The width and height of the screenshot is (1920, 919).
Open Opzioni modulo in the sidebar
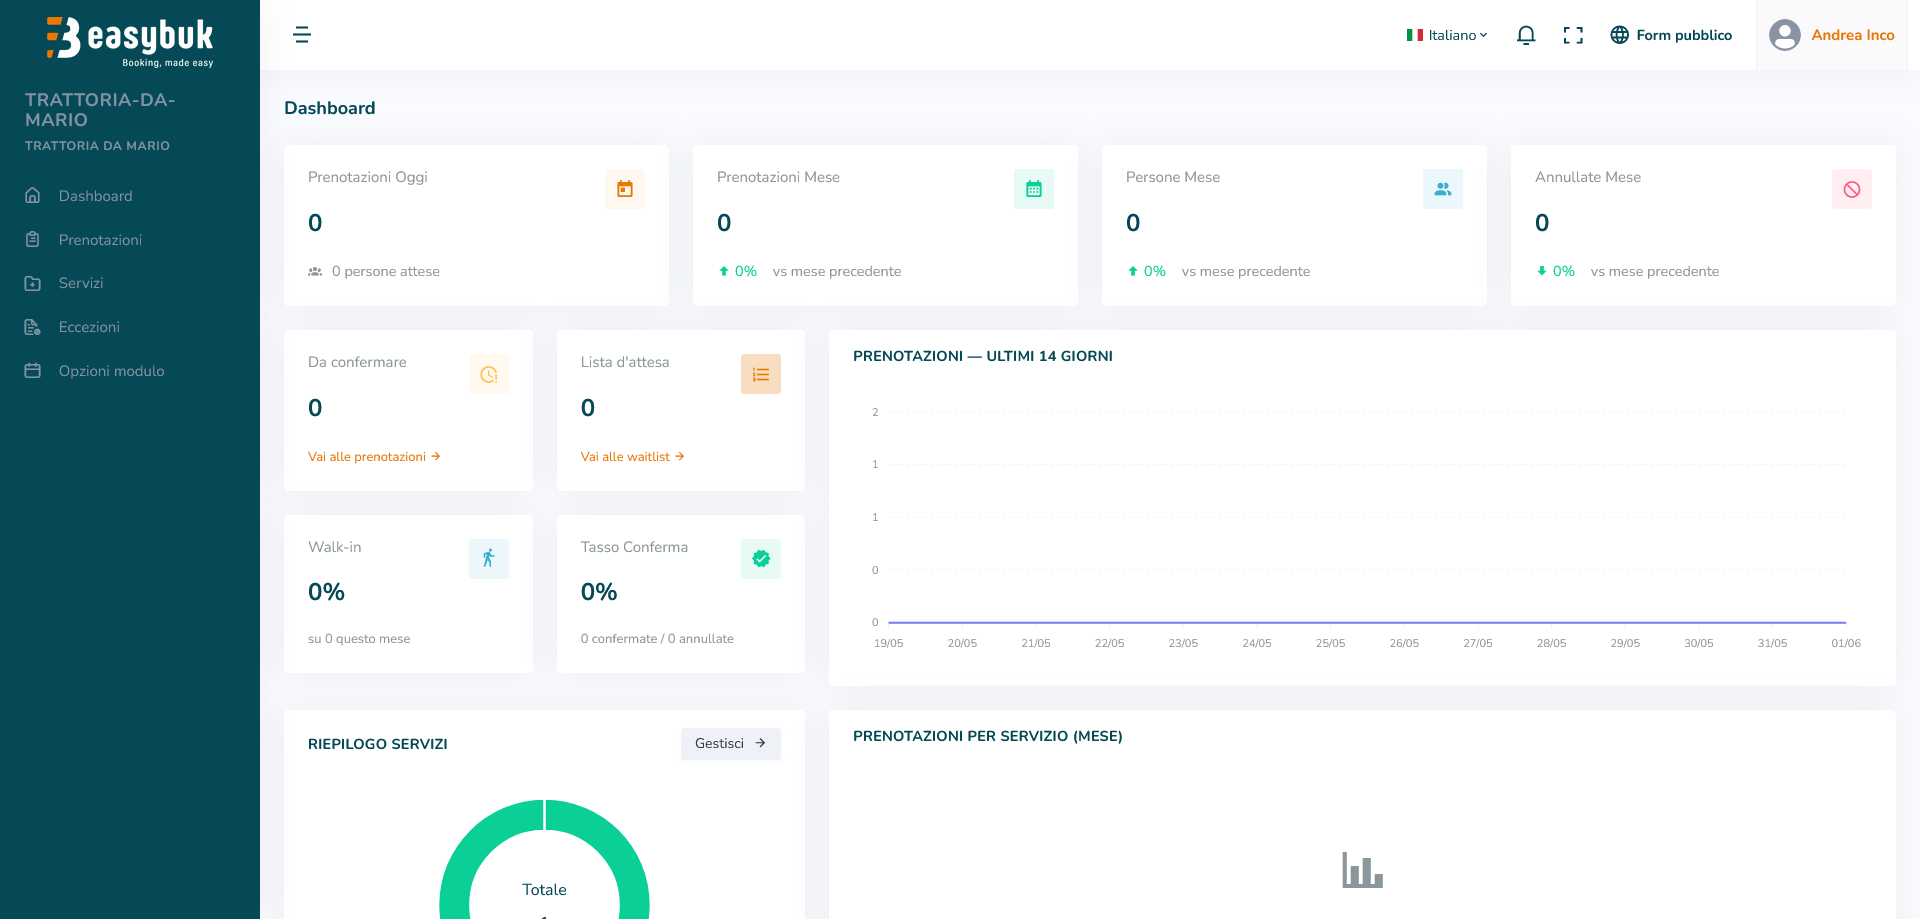[x=111, y=371]
